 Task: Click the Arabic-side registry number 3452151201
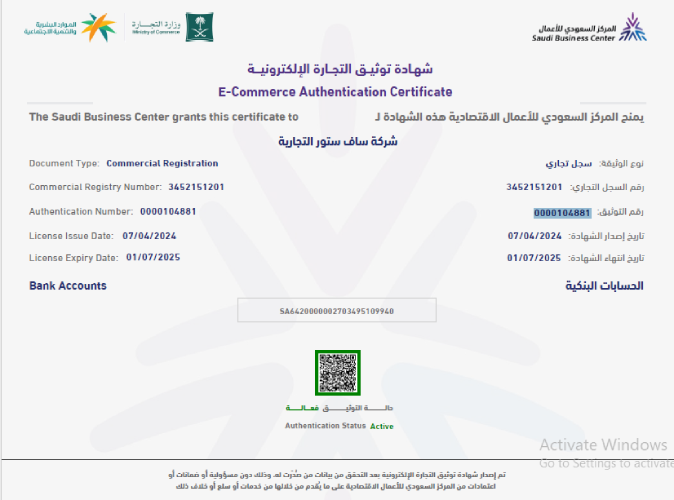pyautogui.click(x=534, y=187)
